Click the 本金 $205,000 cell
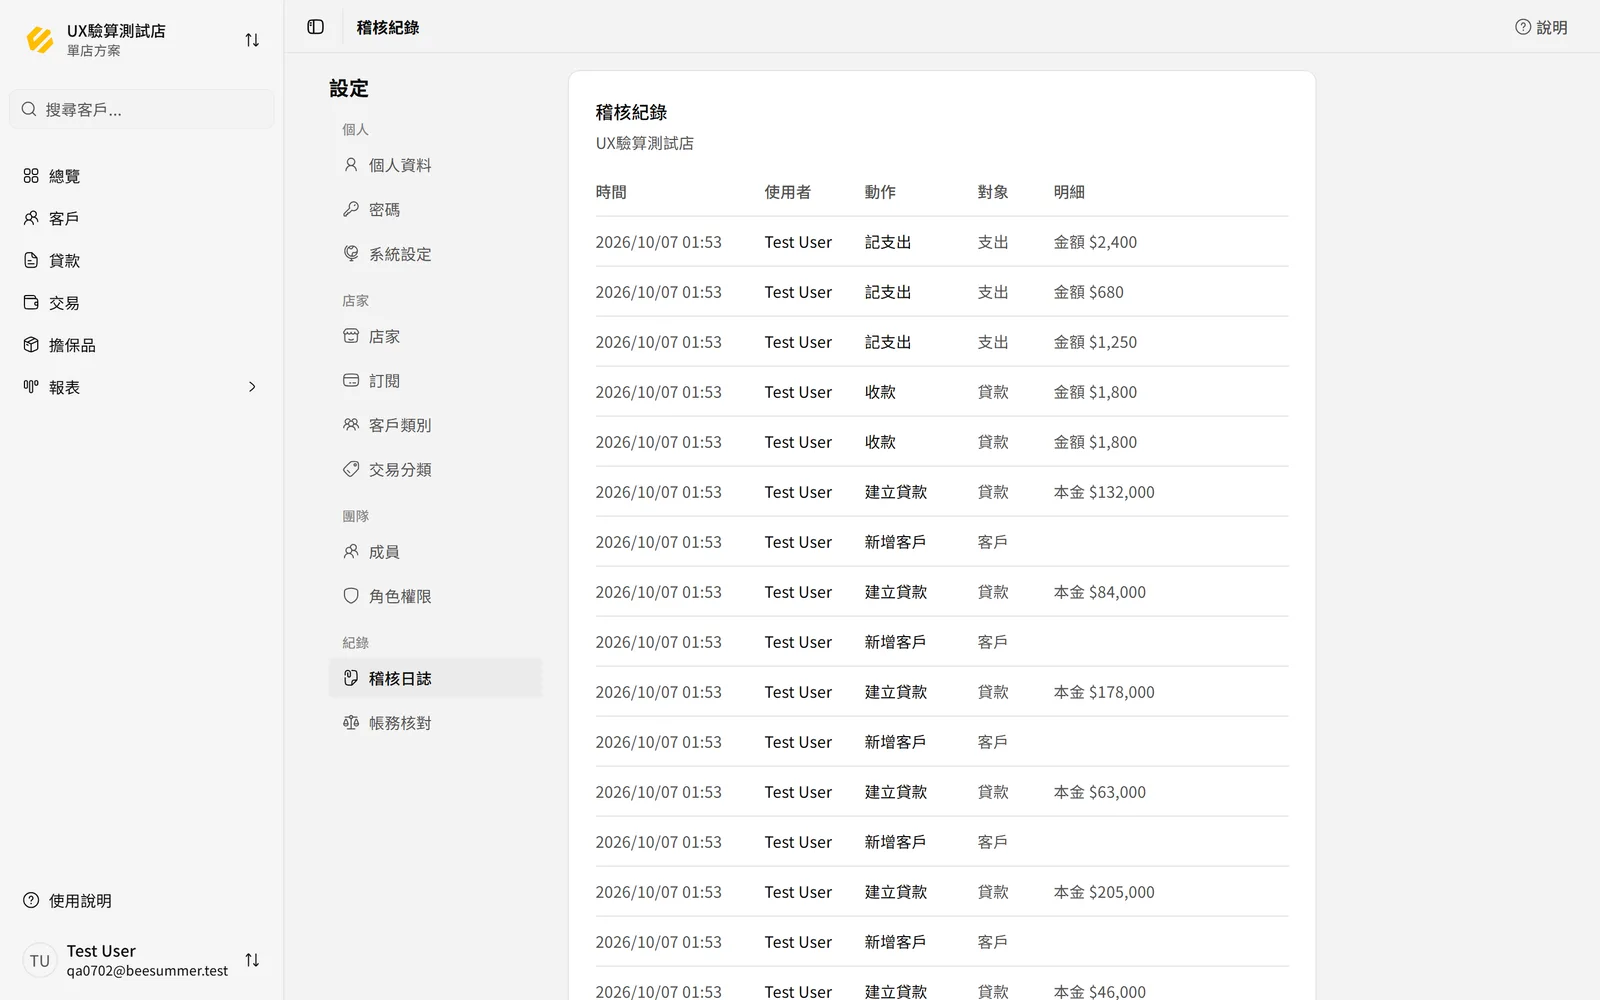 click(1104, 892)
